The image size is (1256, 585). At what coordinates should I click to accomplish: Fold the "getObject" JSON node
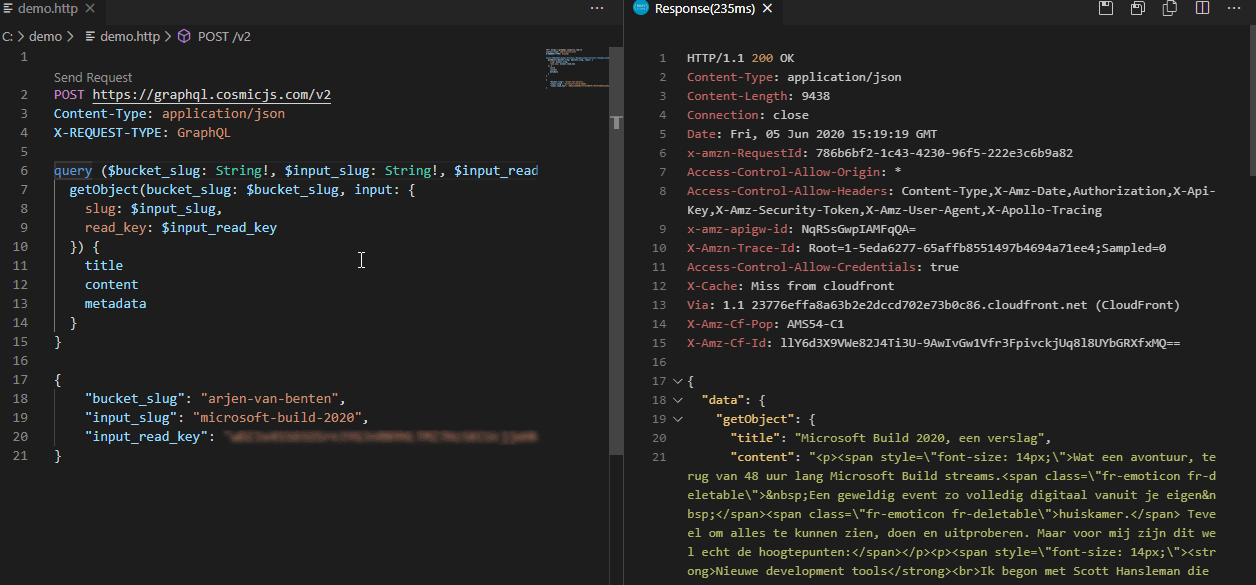tap(678, 419)
